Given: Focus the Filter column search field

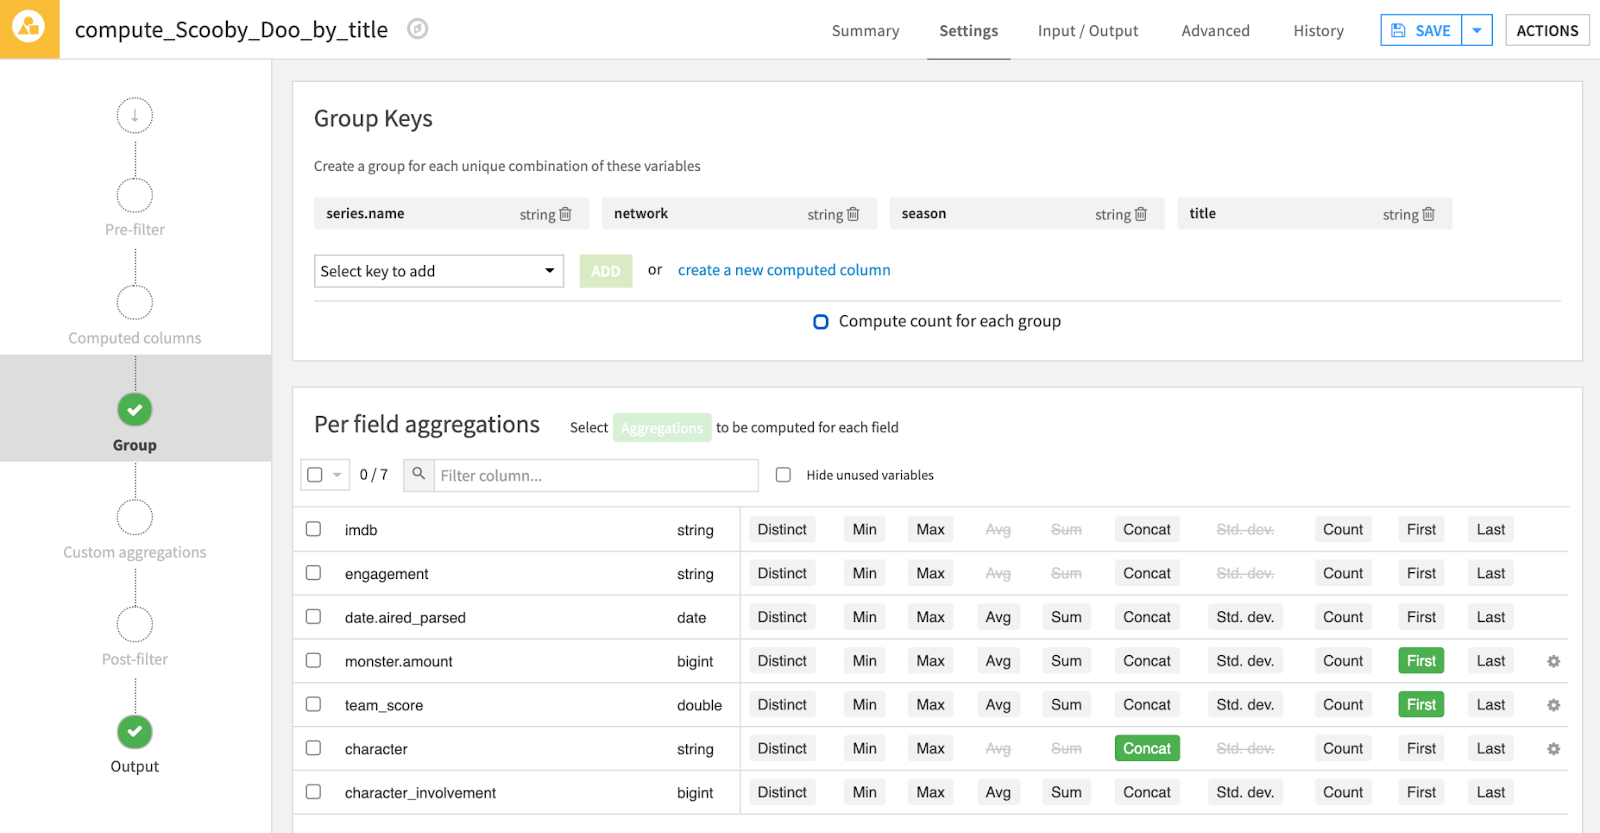Looking at the screenshot, I should pos(595,476).
